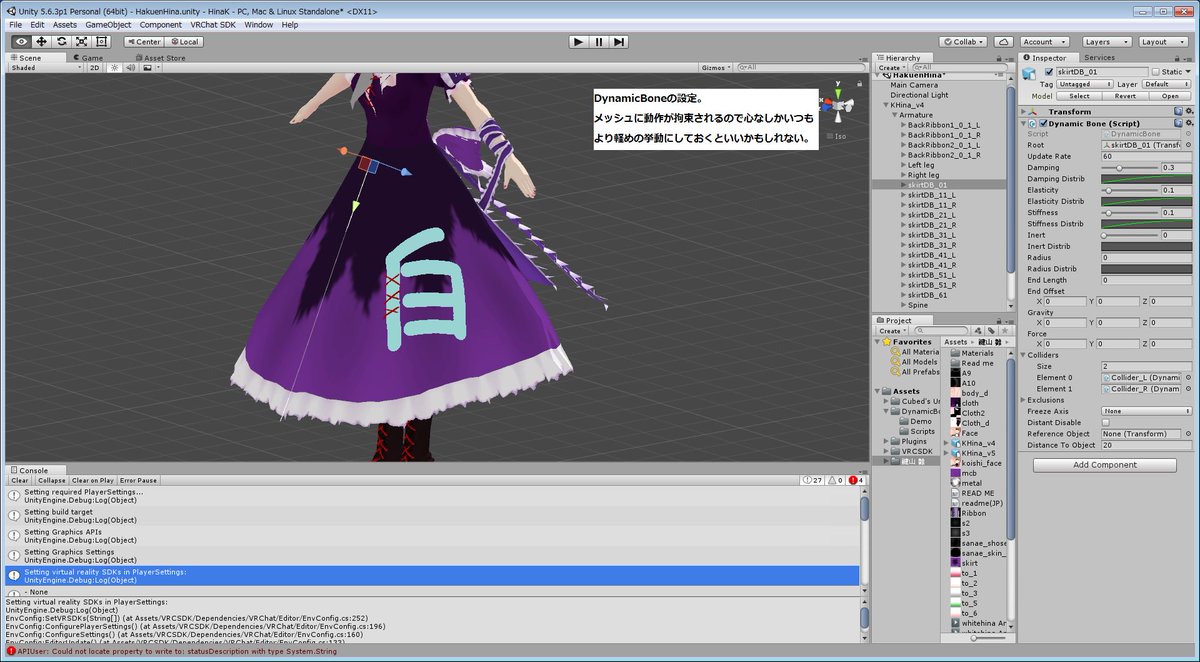The width and height of the screenshot is (1200, 662).
Task: Click Root field object picker circle
Action: pyautogui.click(x=1188, y=145)
